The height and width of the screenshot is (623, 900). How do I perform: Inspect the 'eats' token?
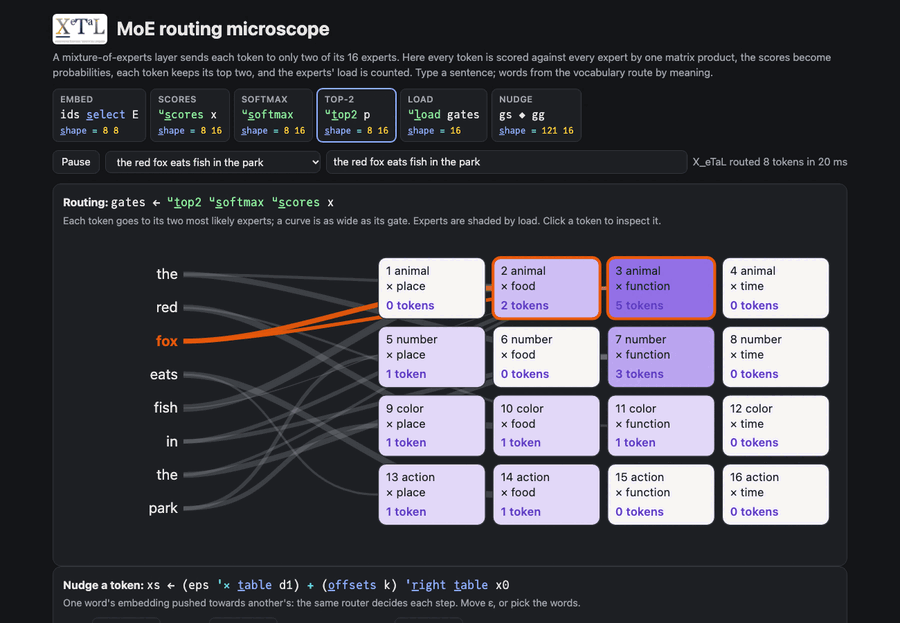coord(164,374)
